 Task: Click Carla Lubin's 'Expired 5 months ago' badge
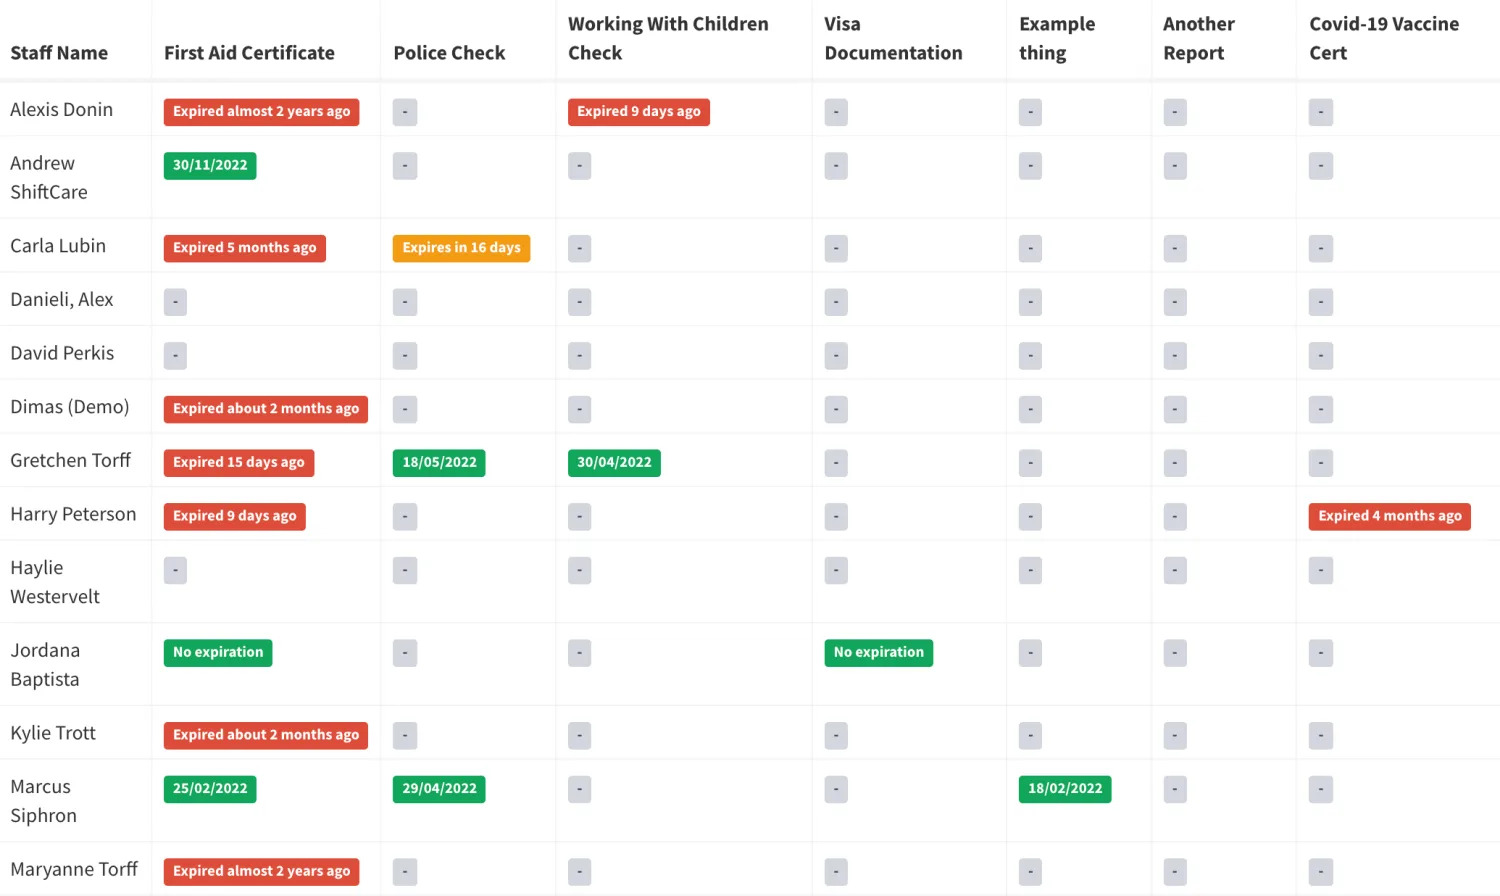244,248
